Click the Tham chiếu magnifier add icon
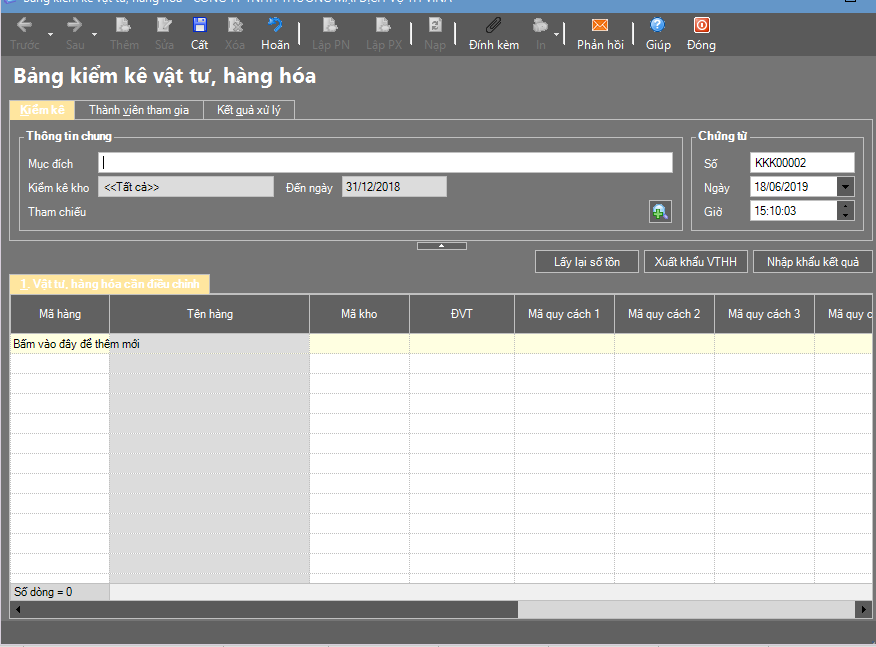 pyautogui.click(x=660, y=212)
